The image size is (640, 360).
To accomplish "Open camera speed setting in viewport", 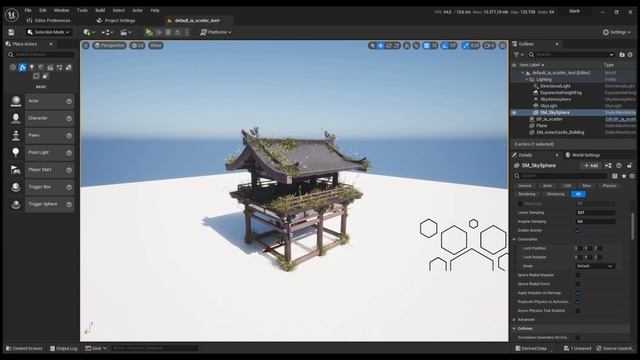I will pyautogui.click(x=489, y=46).
